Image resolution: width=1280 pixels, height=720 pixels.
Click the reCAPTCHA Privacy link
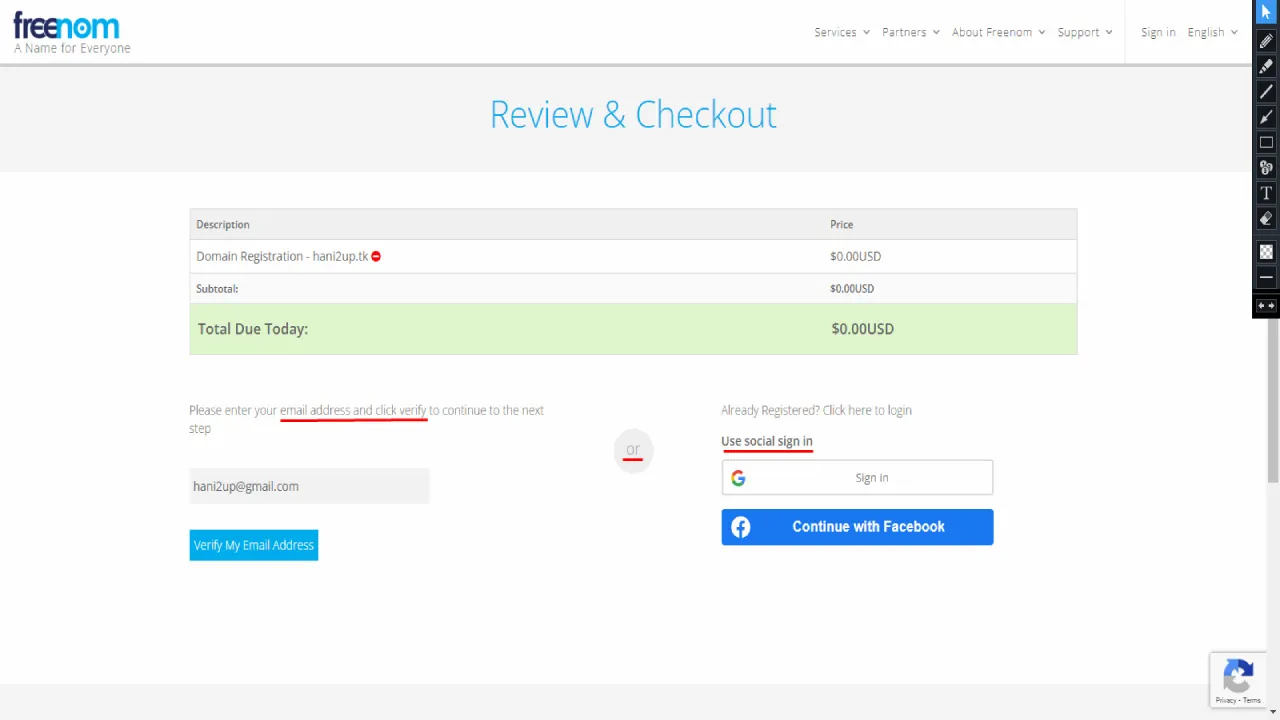(1226, 701)
